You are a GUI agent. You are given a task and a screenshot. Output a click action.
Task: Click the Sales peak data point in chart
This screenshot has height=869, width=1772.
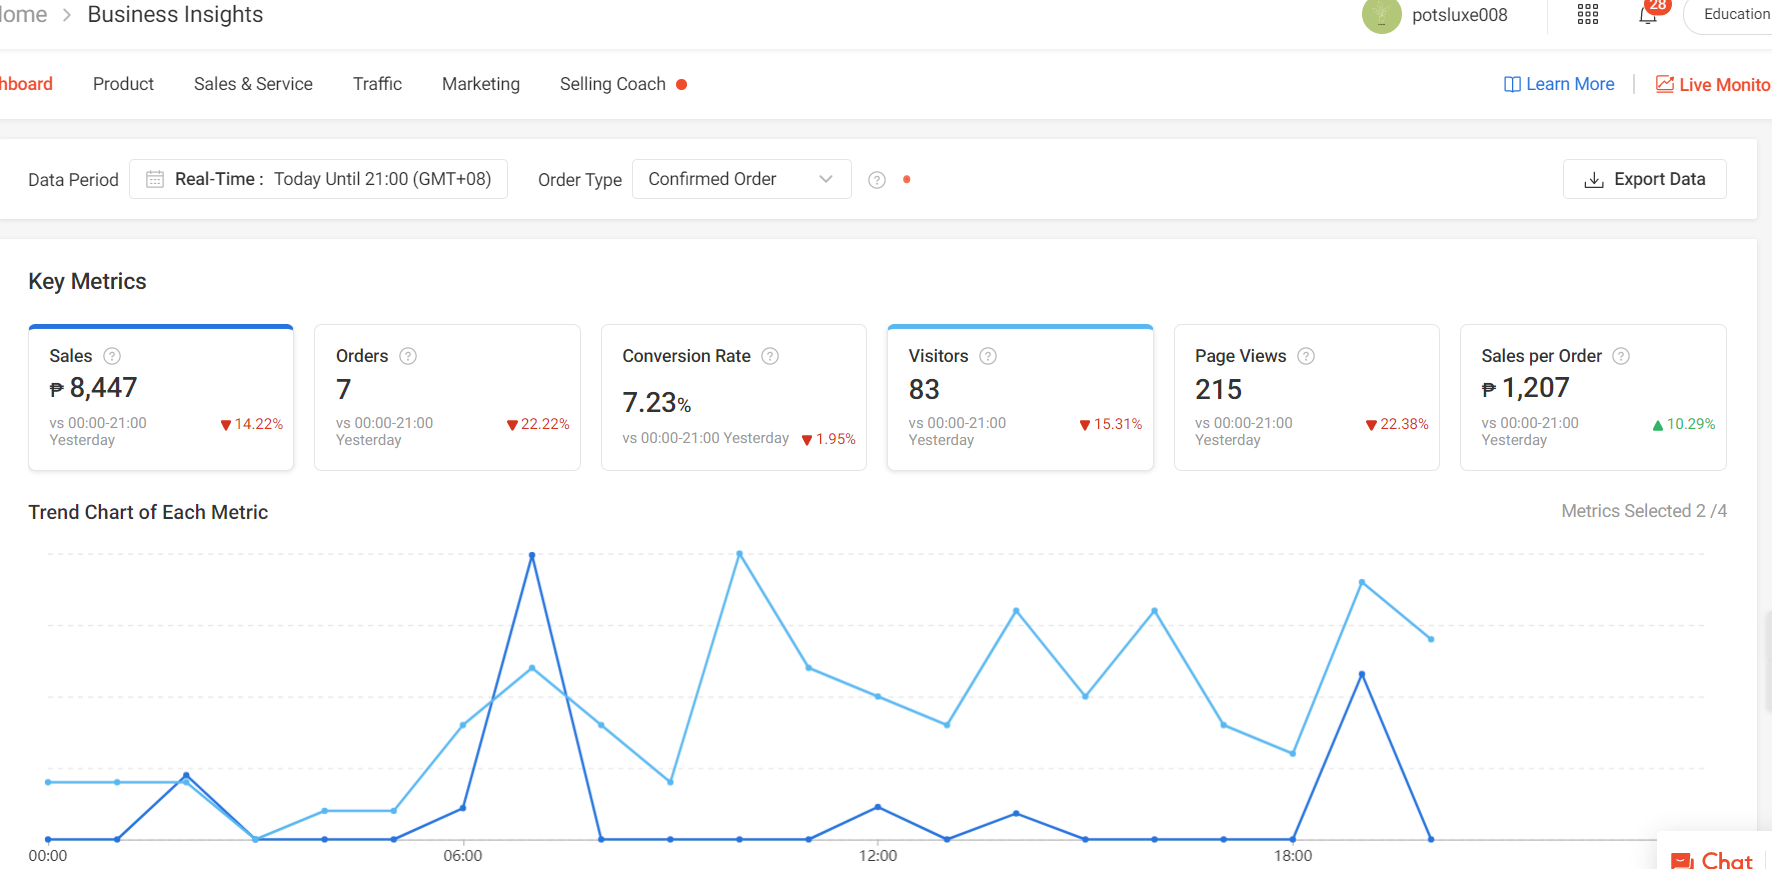coord(532,555)
